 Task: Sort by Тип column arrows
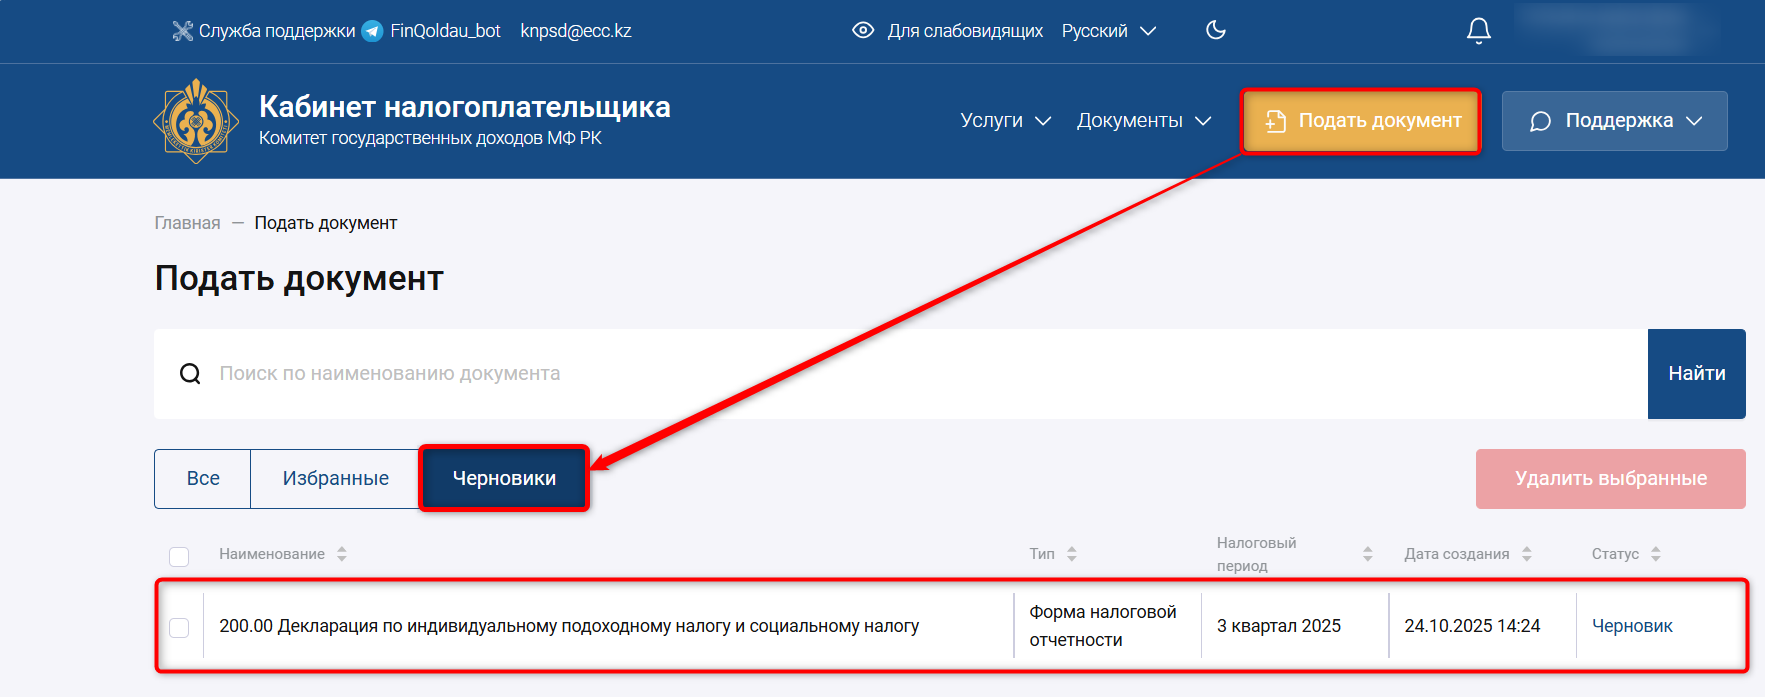[x=1072, y=554]
